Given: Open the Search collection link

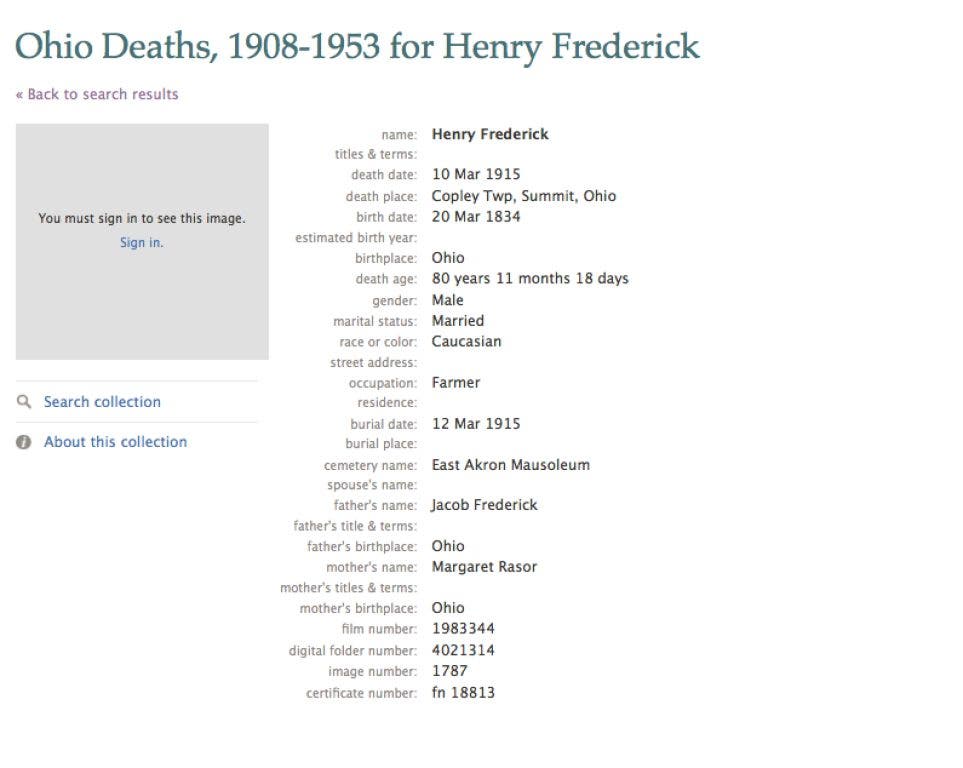Looking at the screenshot, I should coord(102,402).
